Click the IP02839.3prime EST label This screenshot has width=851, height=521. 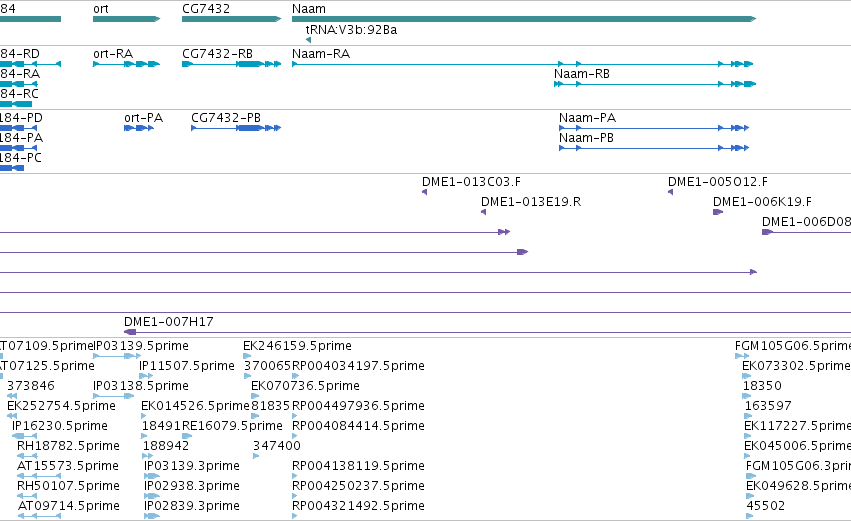[x=192, y=506]
